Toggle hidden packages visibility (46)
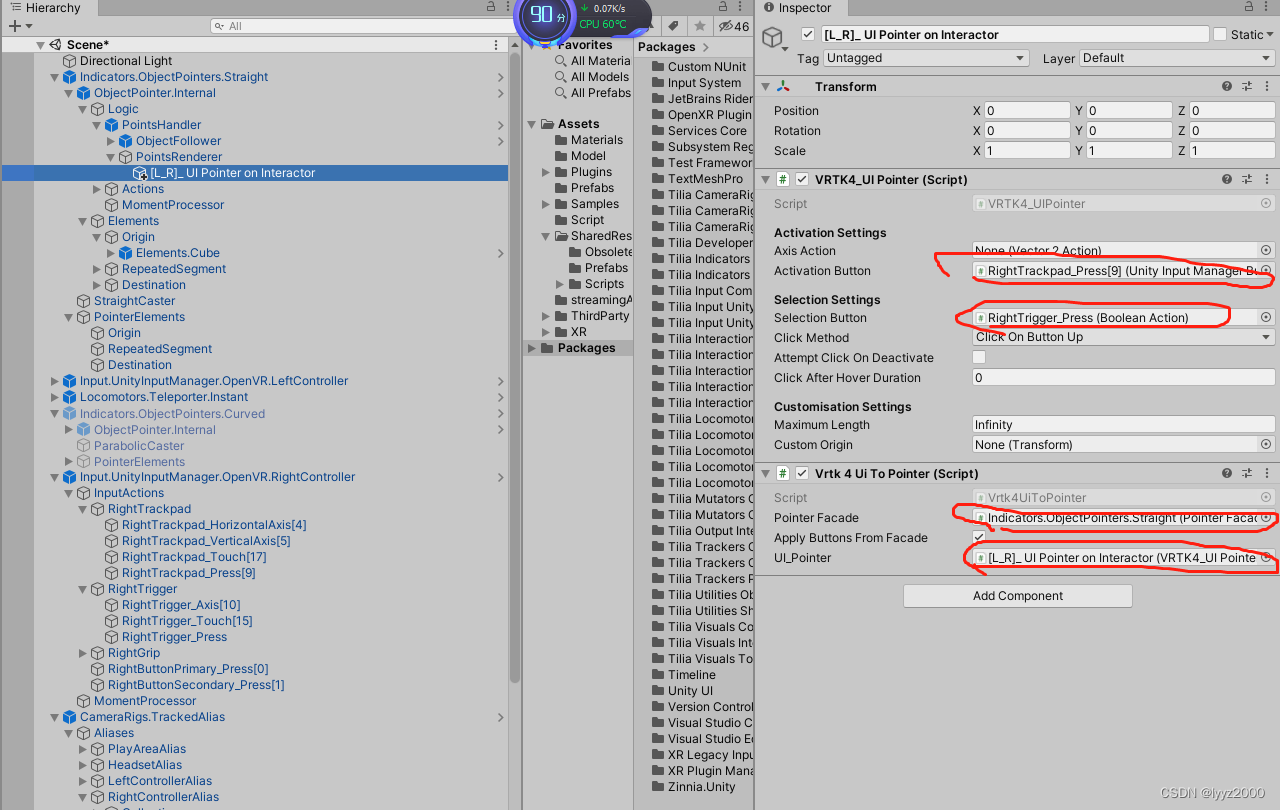 point(734,26)
